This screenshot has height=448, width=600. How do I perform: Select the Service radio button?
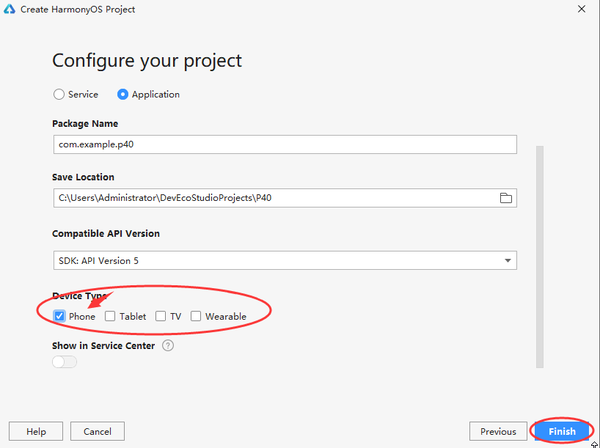point(59,94)
